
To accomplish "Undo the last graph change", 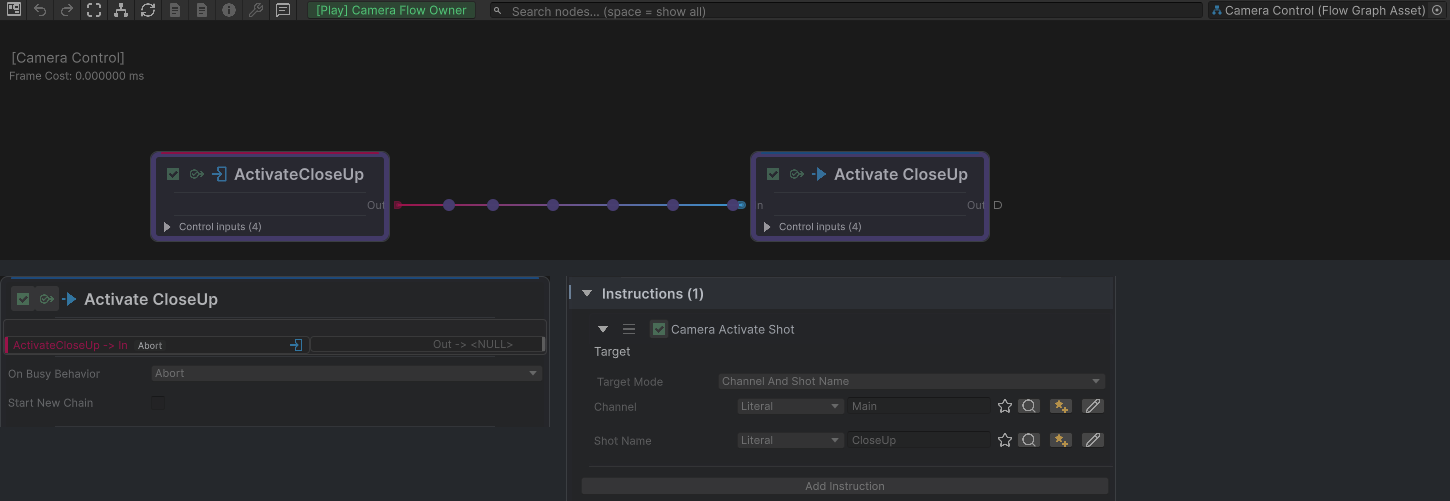I will tap(40, 10).
